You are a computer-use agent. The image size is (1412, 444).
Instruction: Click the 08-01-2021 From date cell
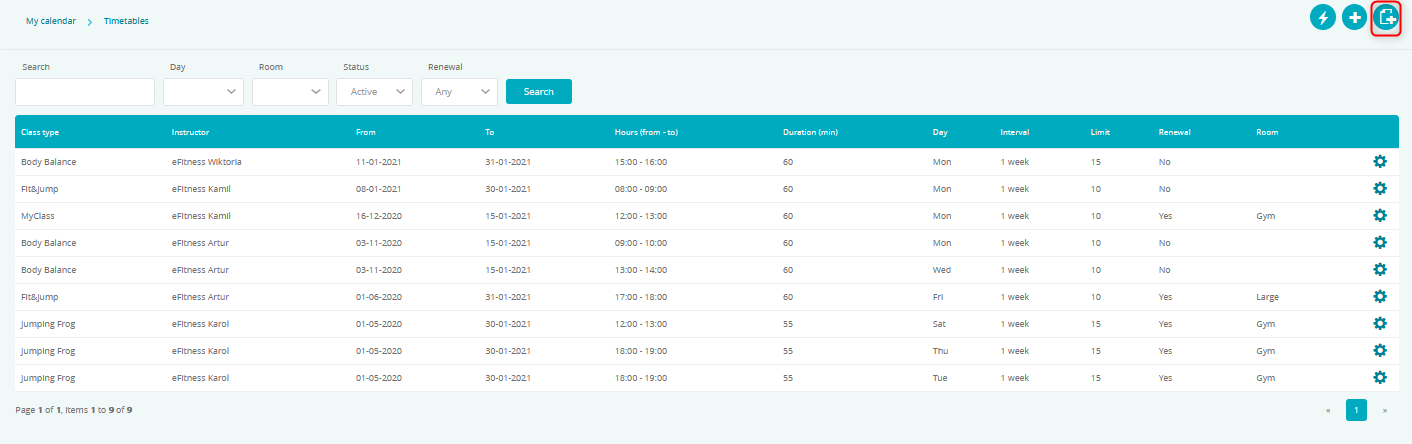[379, 189]
